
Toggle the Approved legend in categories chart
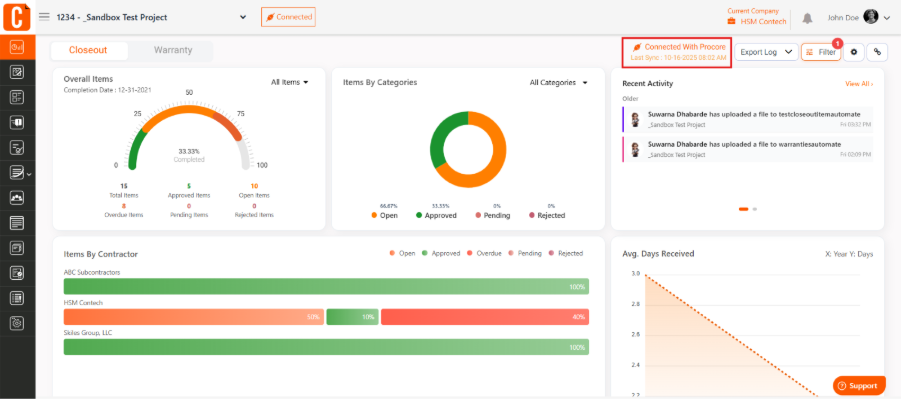(436, 216)
